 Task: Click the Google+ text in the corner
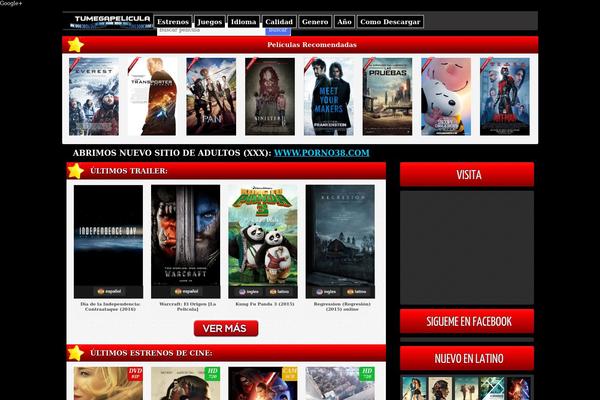click(x=11, y=3)
